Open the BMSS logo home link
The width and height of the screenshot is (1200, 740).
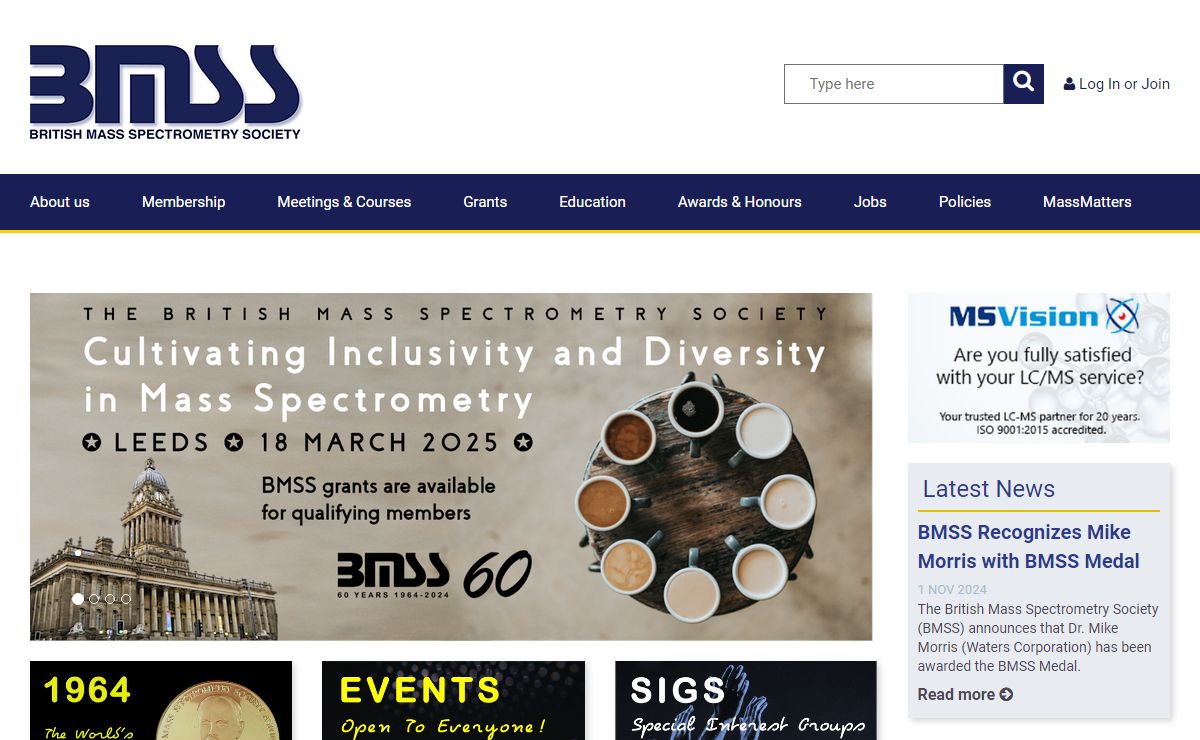[165, 92]
